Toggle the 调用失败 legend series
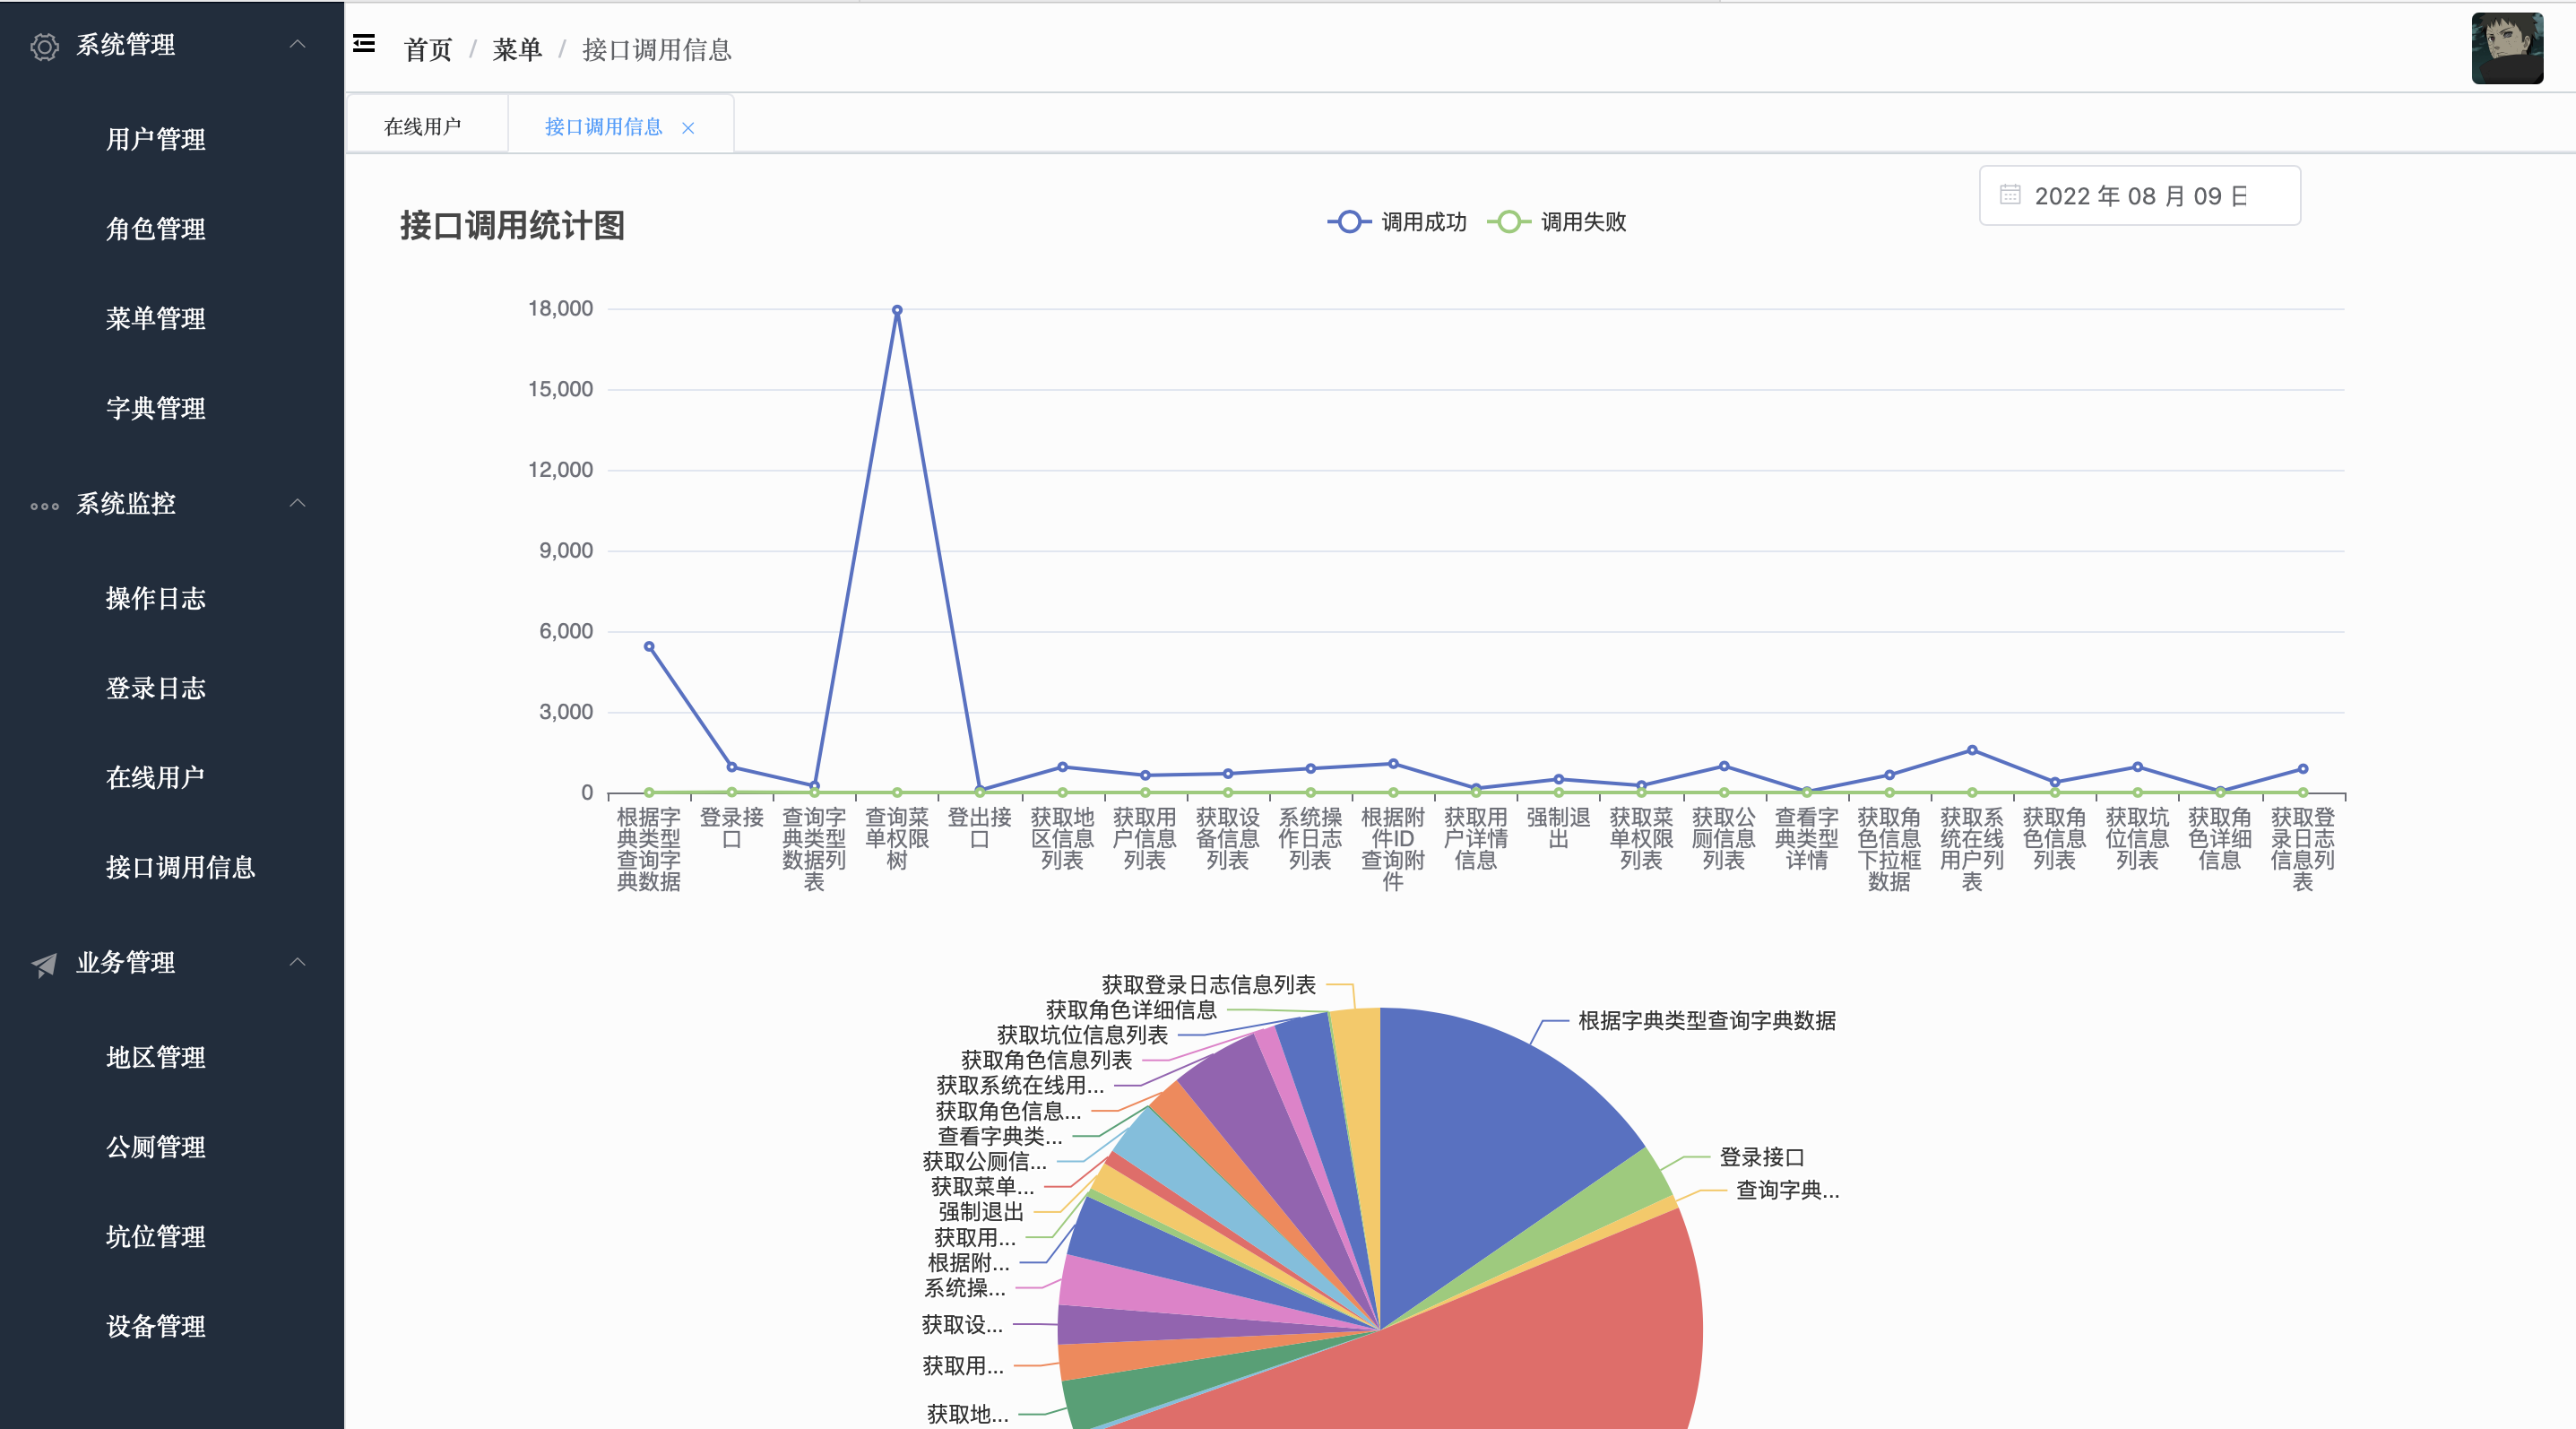Image resolution: width=2576 pixels, height=1429 pixels. (x=1557, y=222)
